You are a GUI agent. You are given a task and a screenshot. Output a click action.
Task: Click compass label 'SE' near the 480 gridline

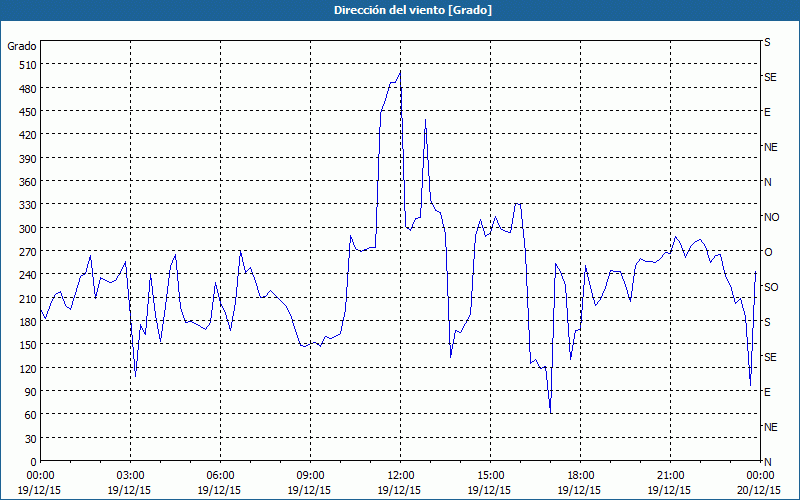(x=770, y=77)
